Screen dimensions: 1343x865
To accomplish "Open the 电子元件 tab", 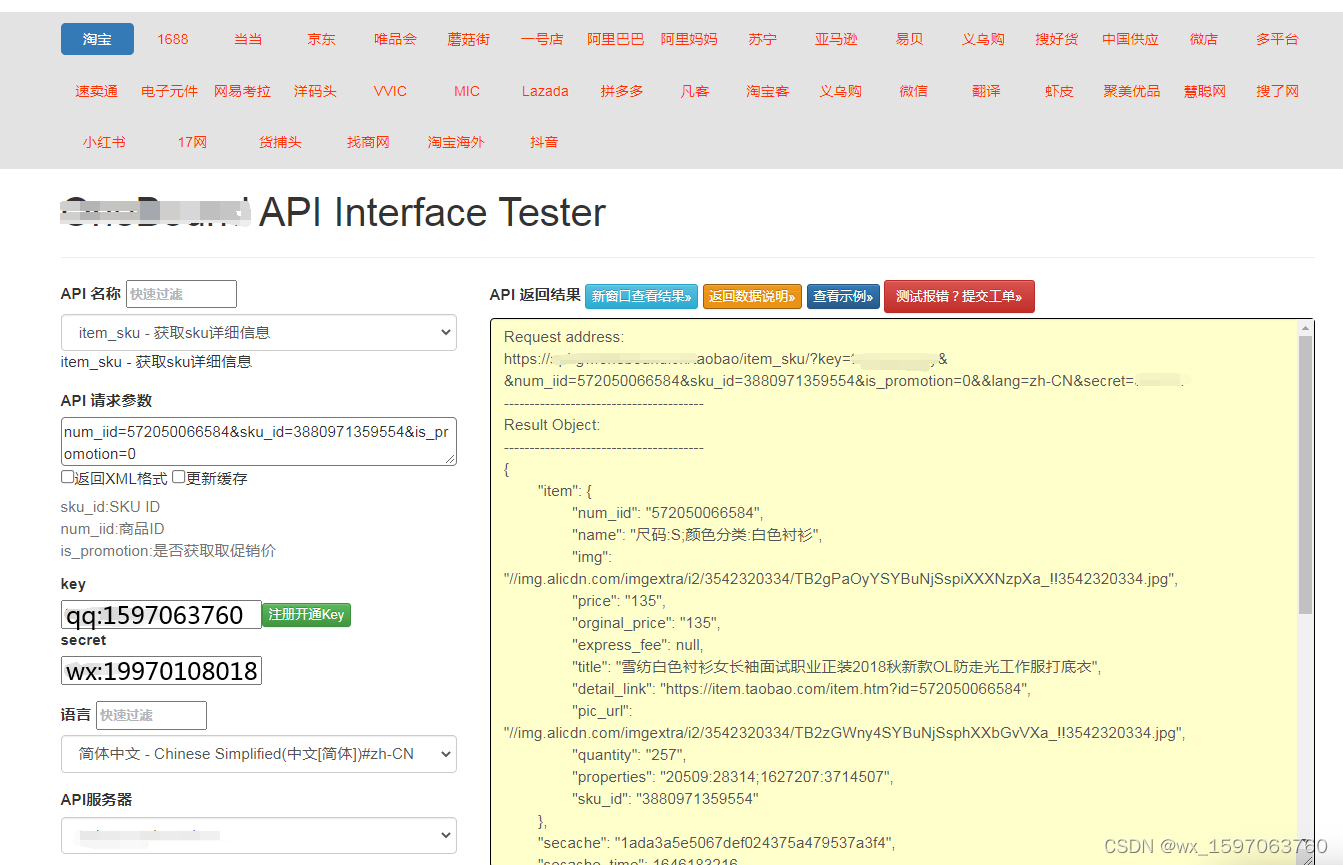I will [170, 91].
